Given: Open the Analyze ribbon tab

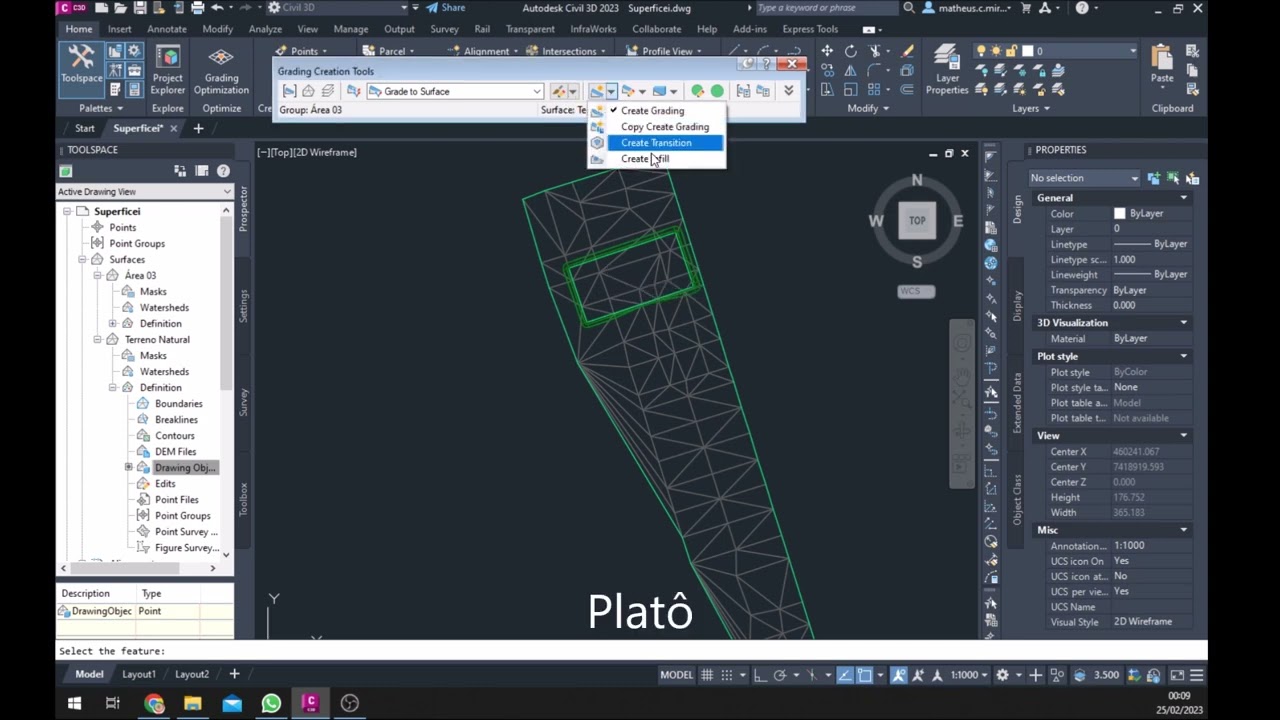Looking at the screenshot, I should [265, 29].
